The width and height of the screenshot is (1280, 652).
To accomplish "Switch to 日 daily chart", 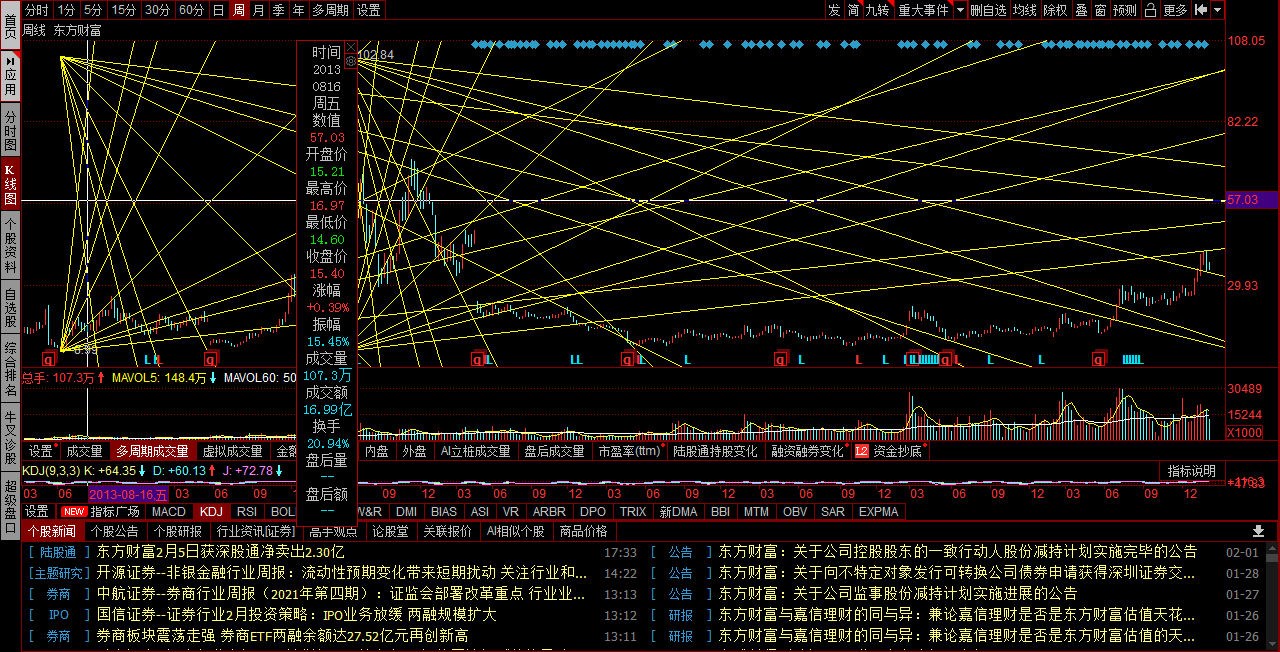I will [218, 10].
